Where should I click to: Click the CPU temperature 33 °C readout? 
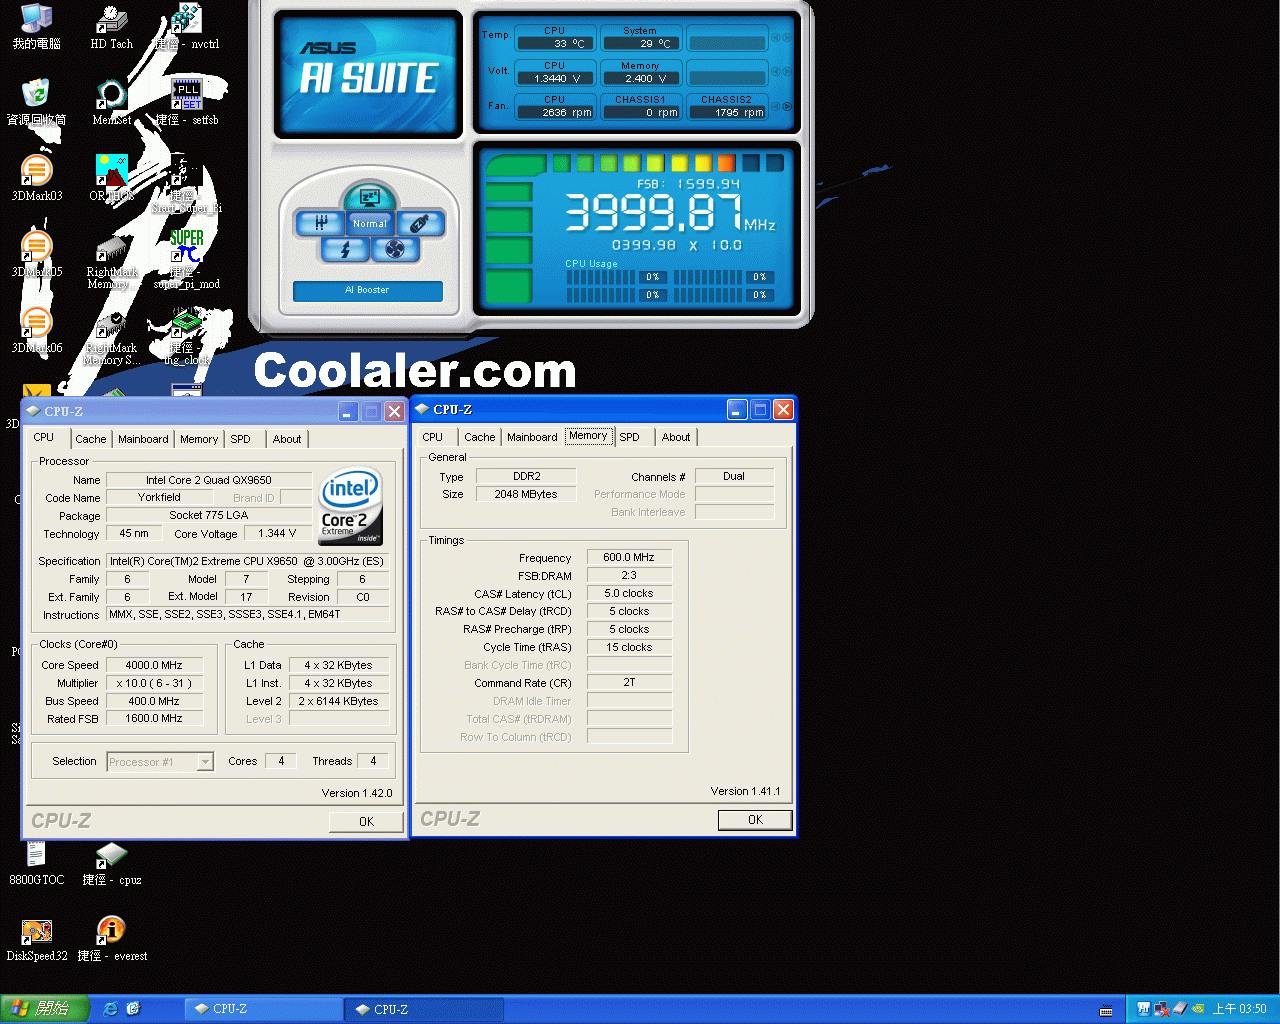click(555, 43)
